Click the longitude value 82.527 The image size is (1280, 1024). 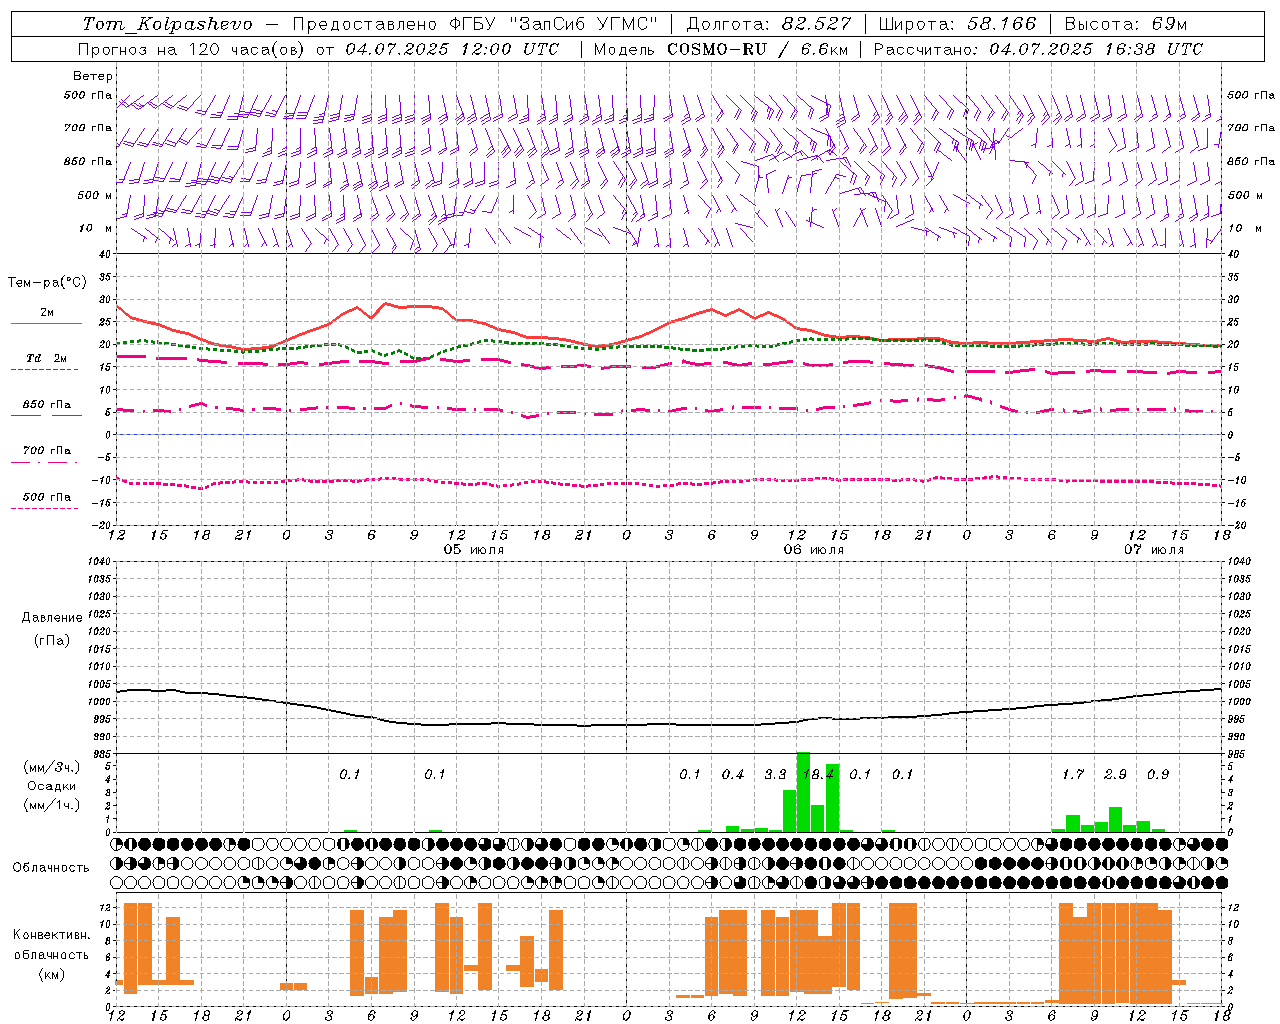(x=817, y=24)
